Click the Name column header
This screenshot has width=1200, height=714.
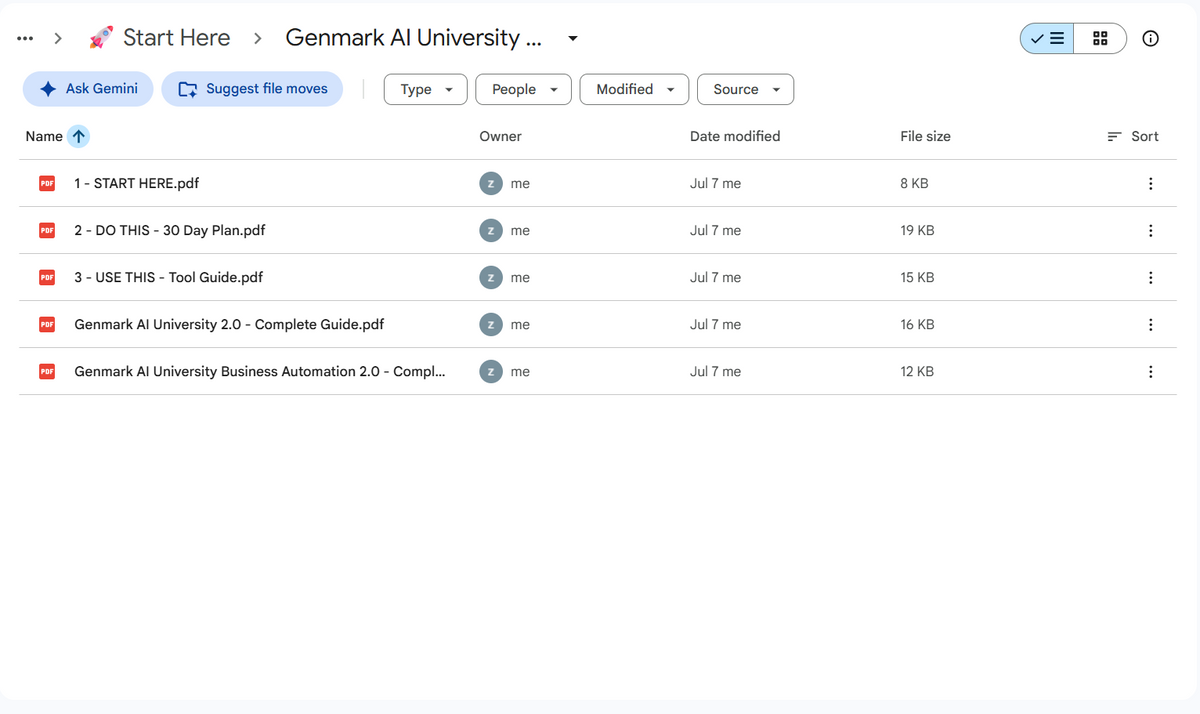click(x=44, y=137)
